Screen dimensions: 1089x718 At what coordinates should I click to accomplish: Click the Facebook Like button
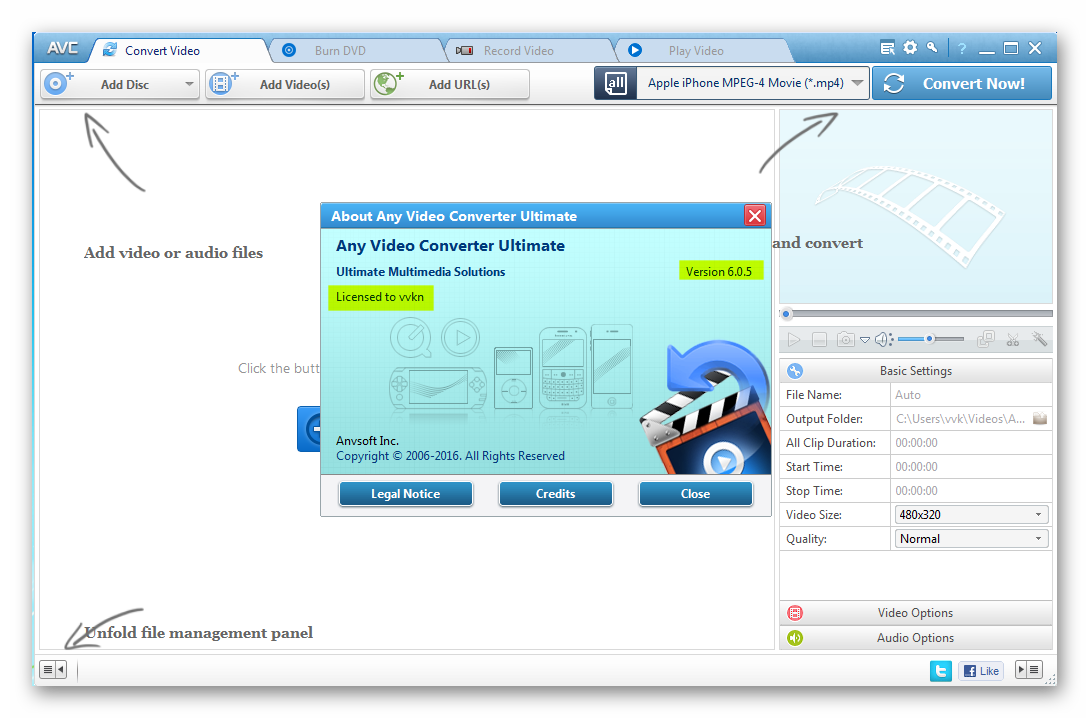[x=981, y=671]
